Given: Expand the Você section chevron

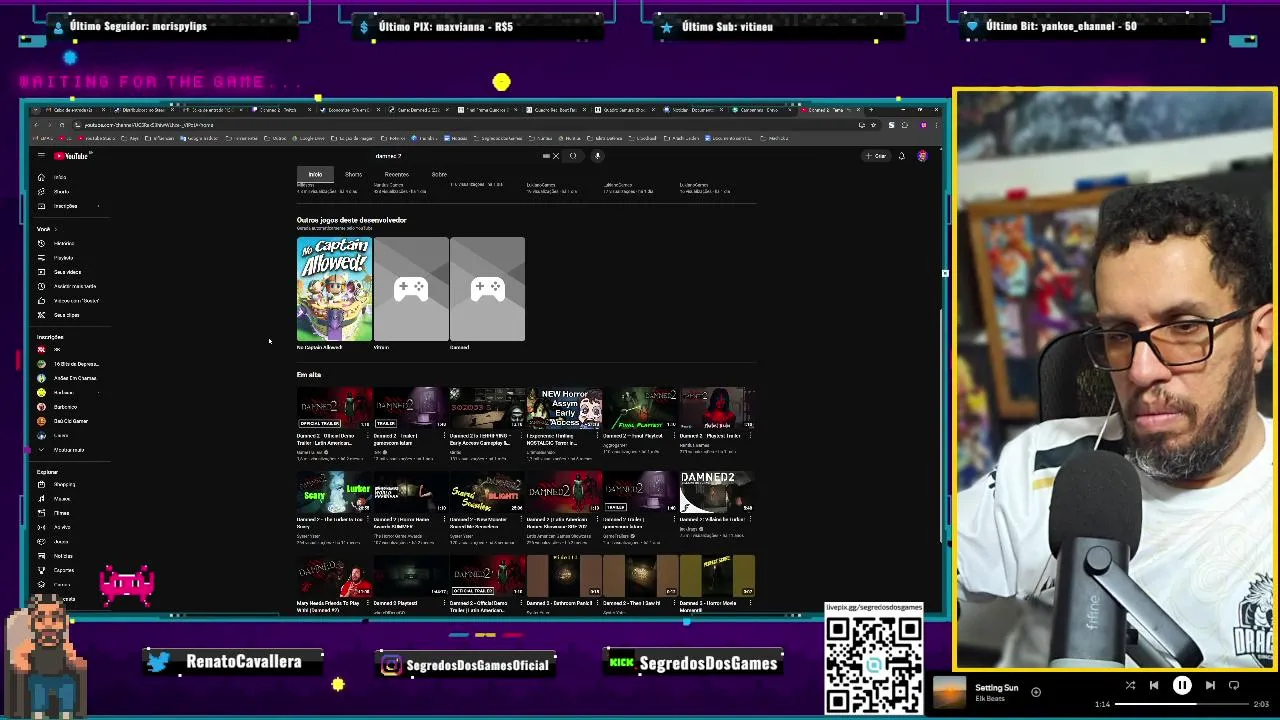Looking at the screenshot, I should click(56, 229).
